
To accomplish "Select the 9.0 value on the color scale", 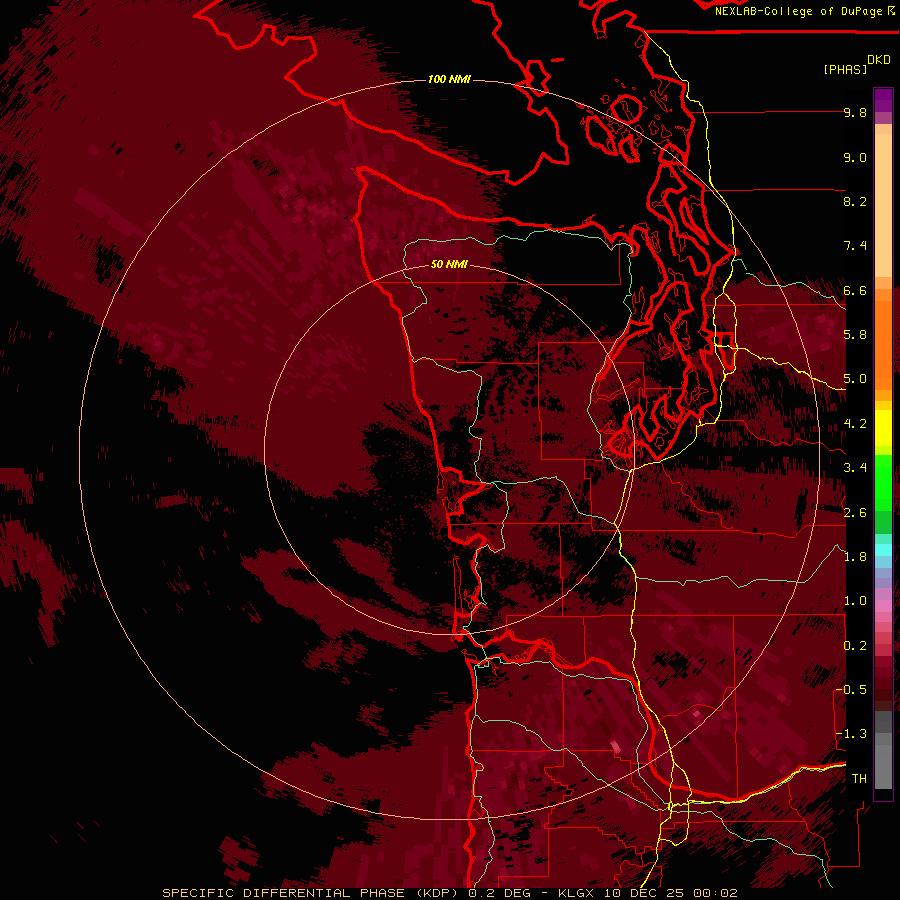I will click(855, 157).
